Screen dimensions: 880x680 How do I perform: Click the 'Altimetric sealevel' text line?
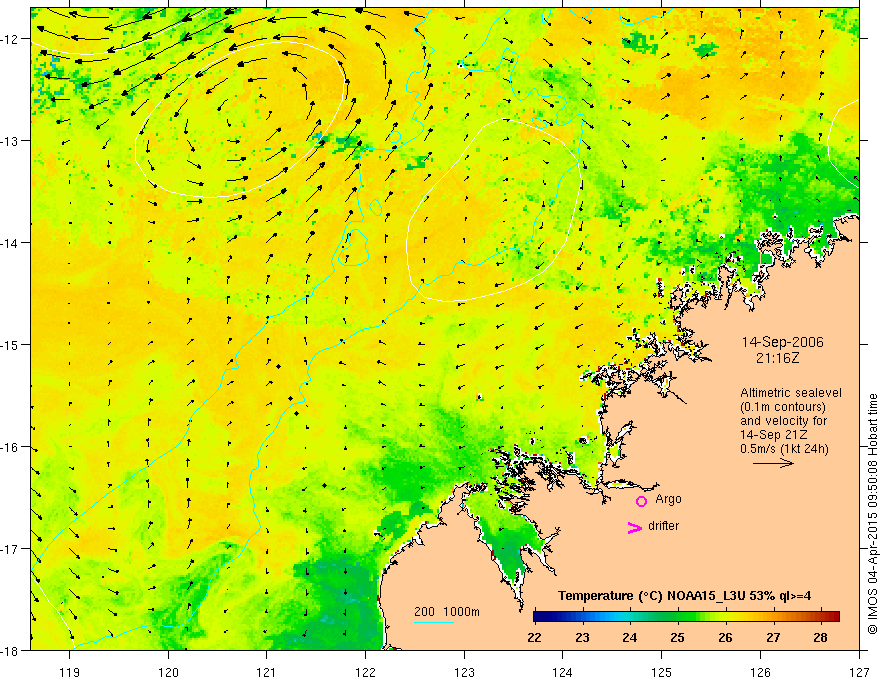click(791, 393)
